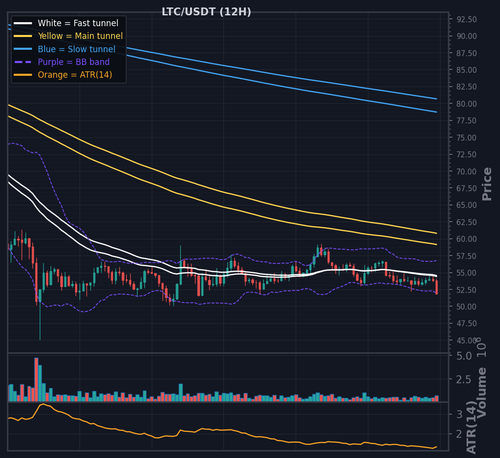Click the 5.0 volume axis label
Image resolution: width=500 pixels, height=458 pixels.
click(464, 356)
